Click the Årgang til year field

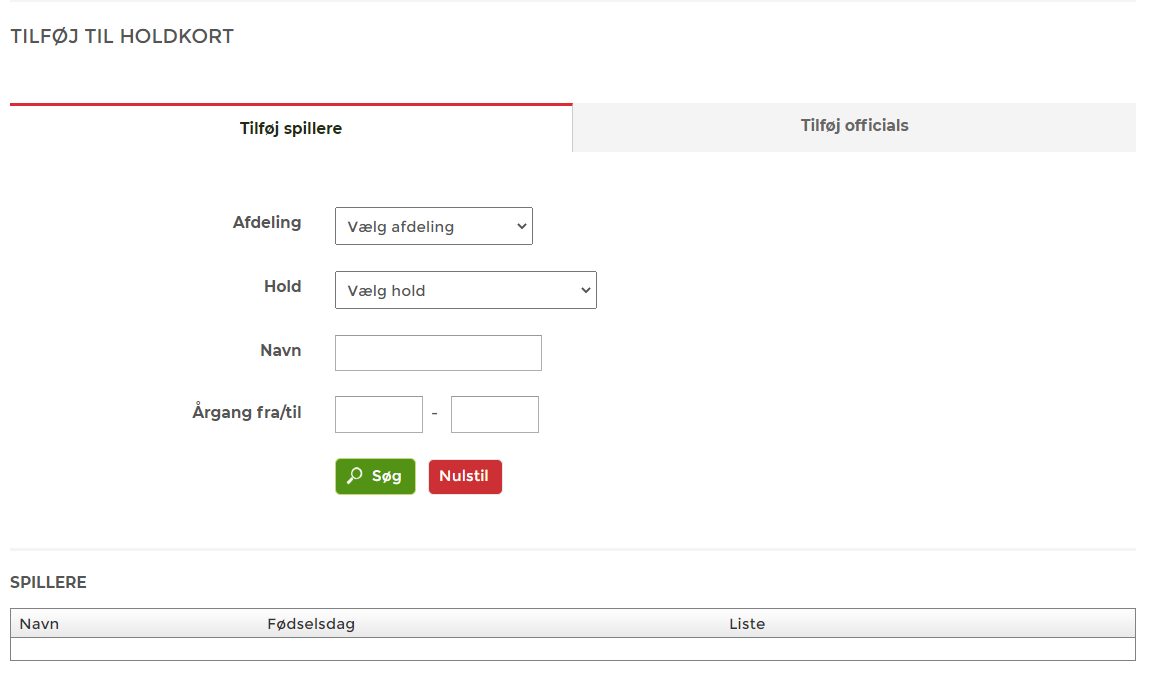(495, 415)
